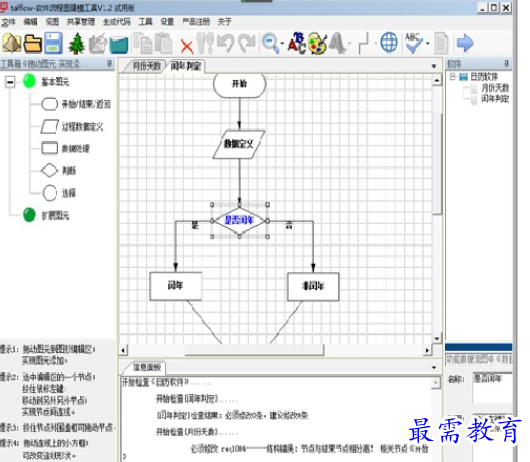Image resolution: width=530 pixels, height=462 pixels.
Task: Redo with the right curved arrow icon
Action: pos(247,43)
